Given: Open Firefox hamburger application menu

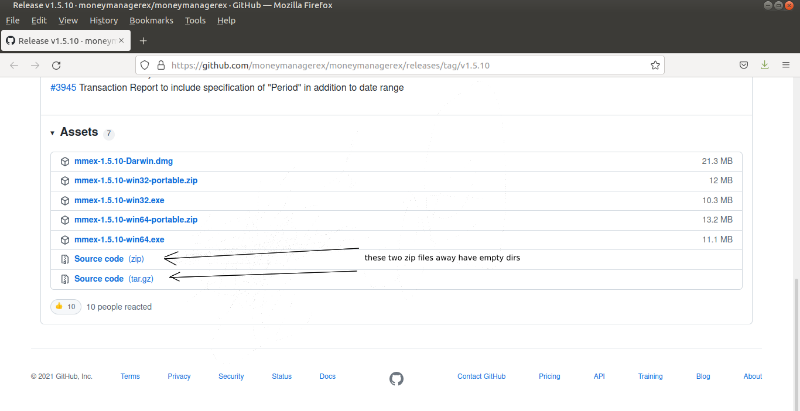Looking at the screenshot, I should coord(786,65).
